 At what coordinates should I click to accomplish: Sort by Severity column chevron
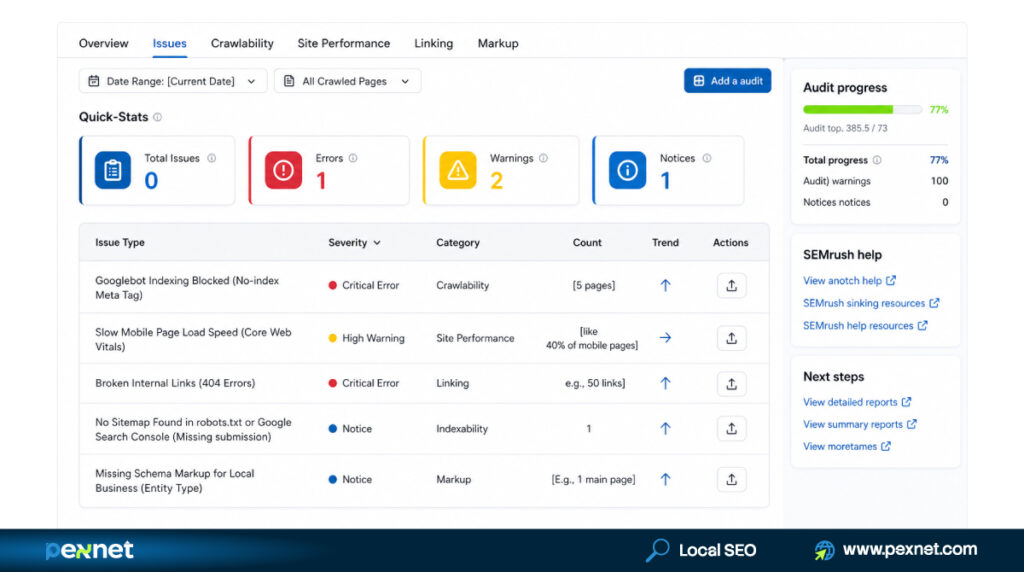tap(377, 243)
